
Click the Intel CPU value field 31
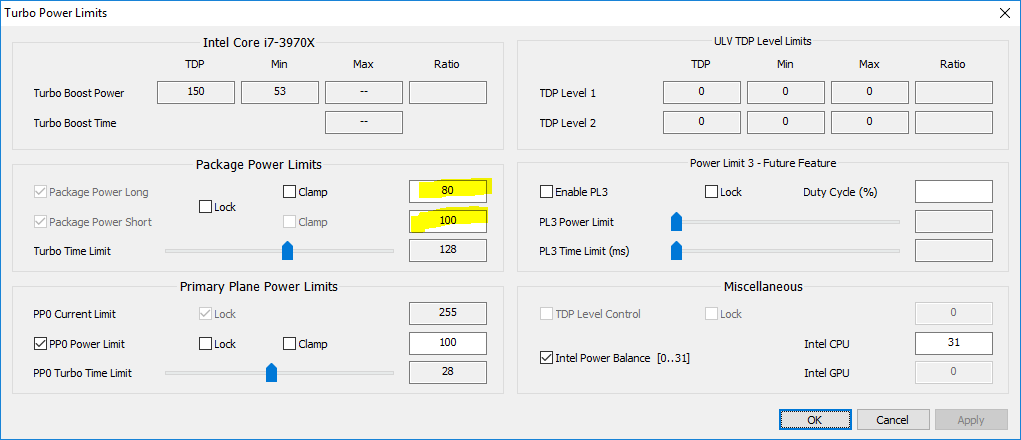point(954,343)
